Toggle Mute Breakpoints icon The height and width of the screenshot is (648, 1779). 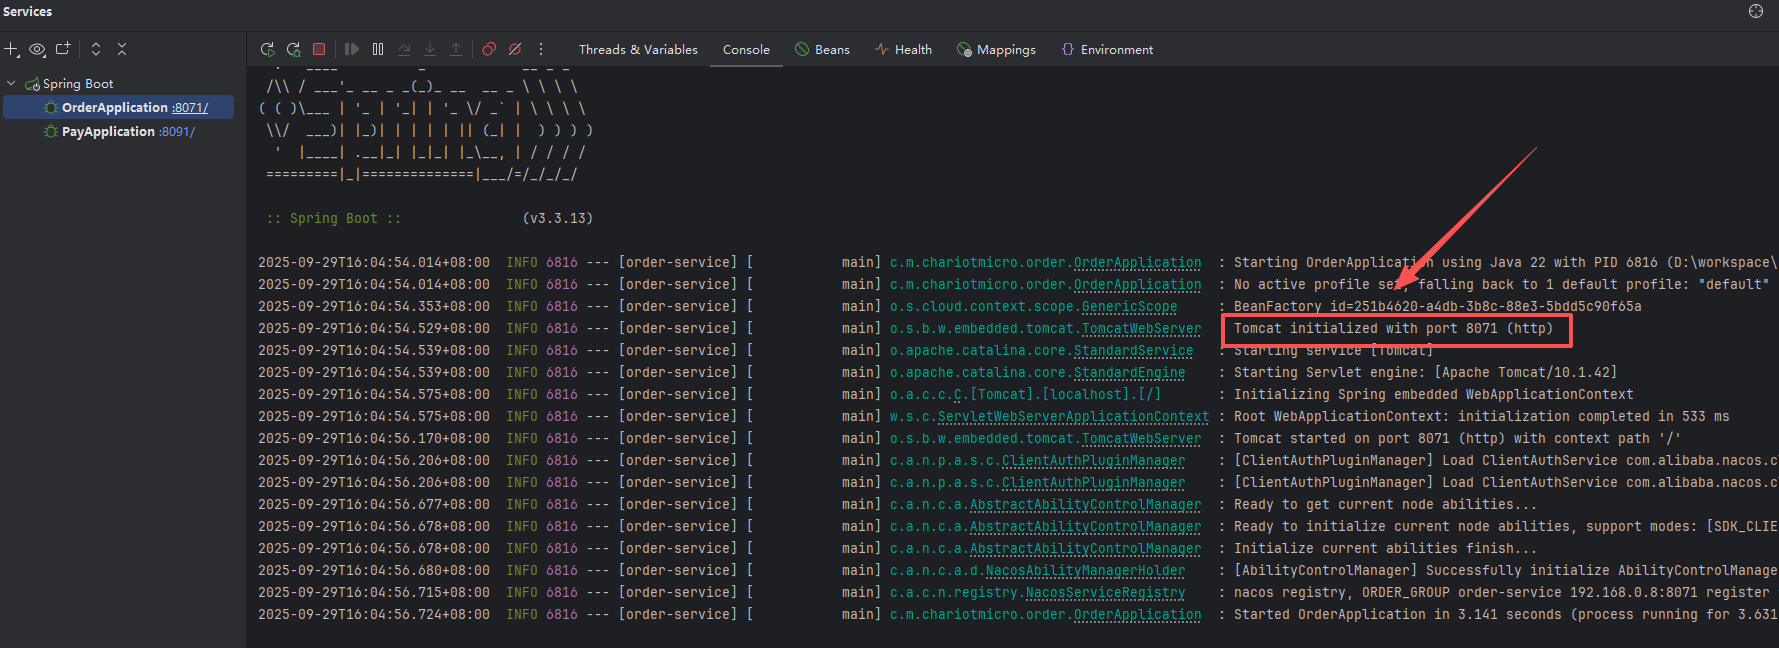[x=515, y=49]
